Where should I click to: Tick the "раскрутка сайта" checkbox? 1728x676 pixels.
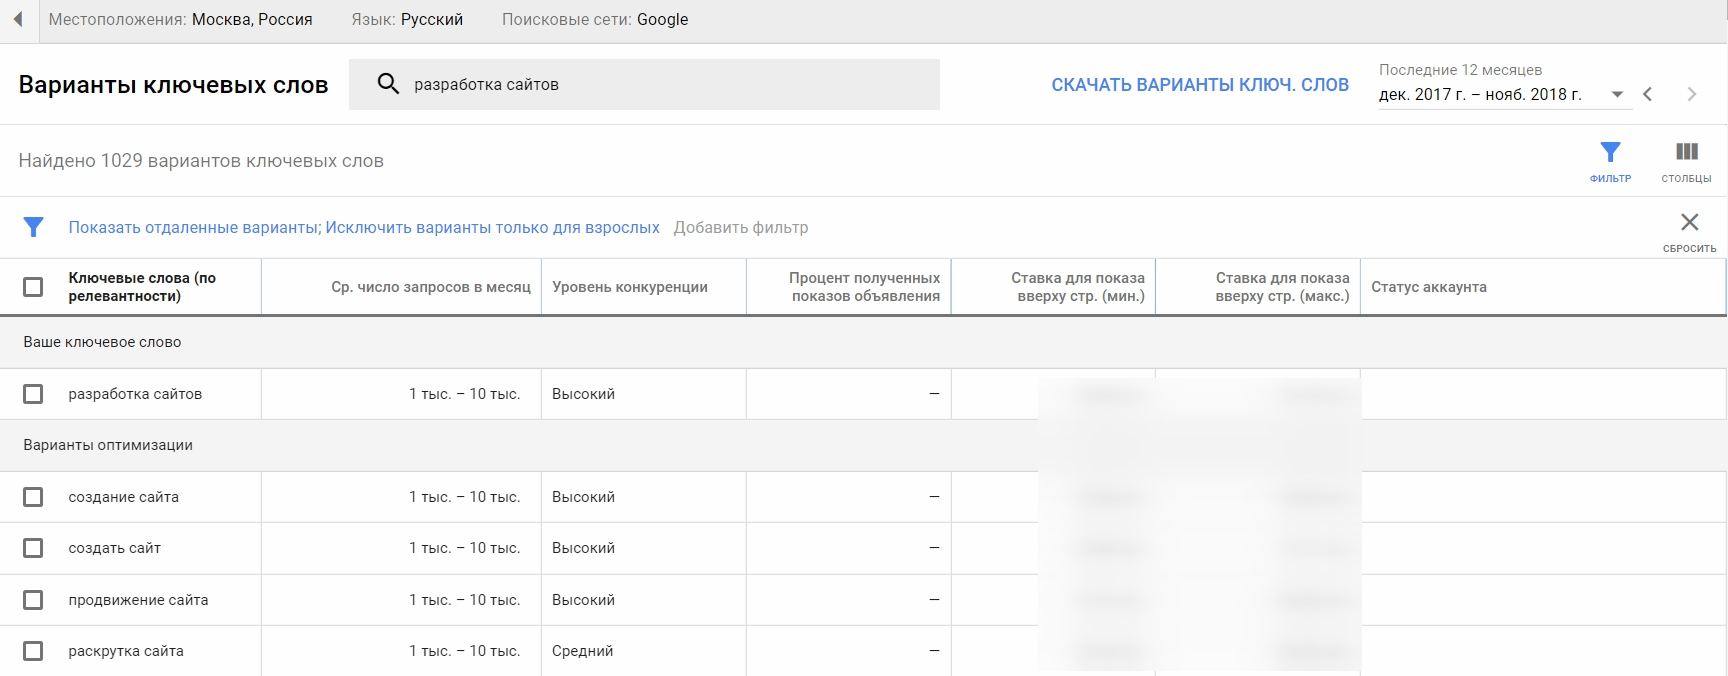point(33,651)
